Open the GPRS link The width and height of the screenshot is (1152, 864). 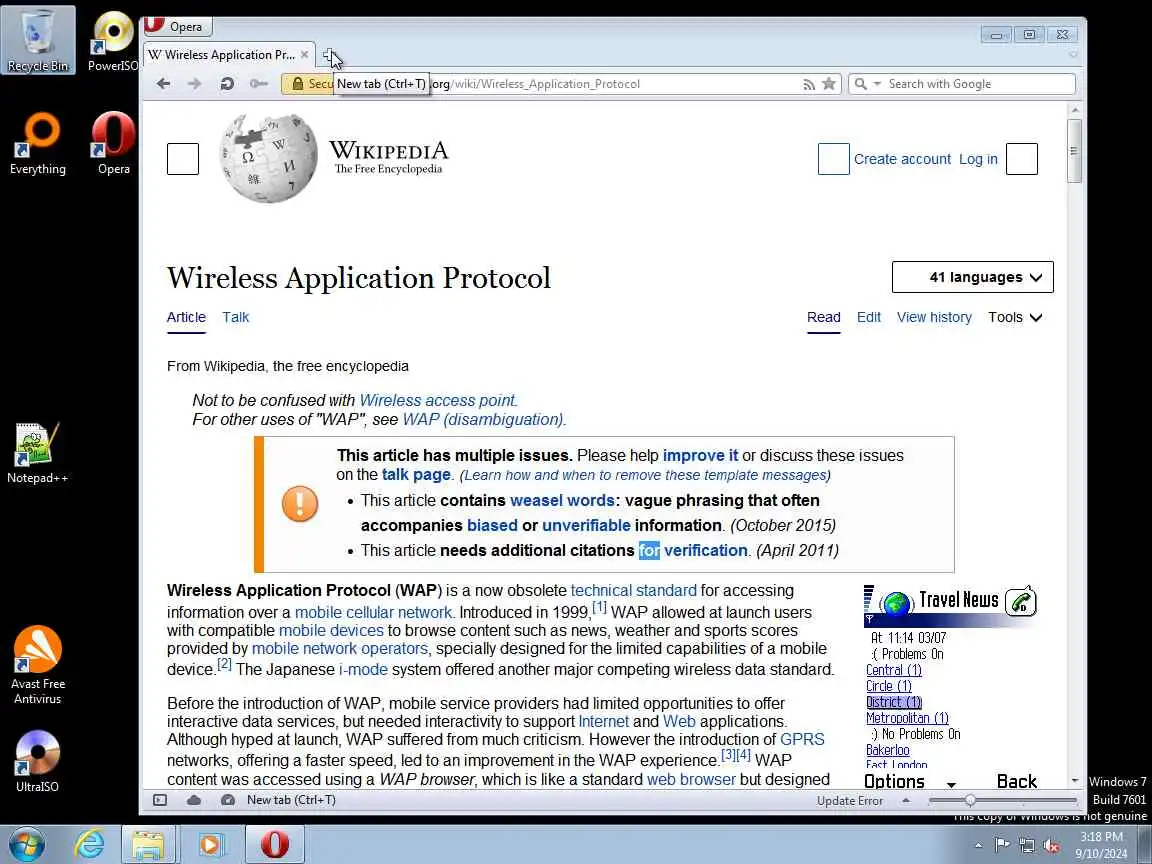pos(802,739)
